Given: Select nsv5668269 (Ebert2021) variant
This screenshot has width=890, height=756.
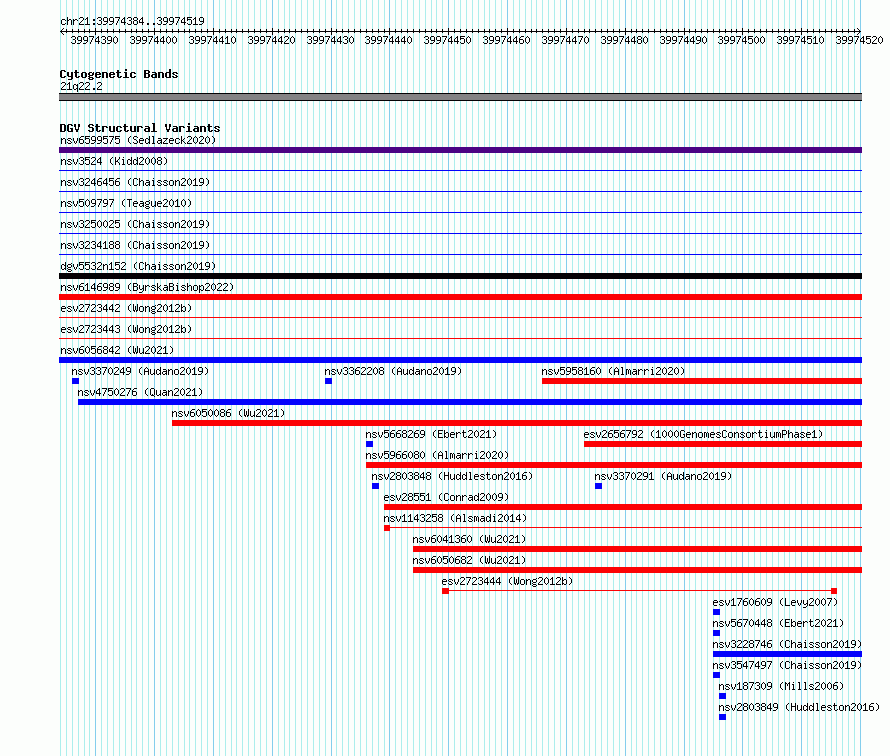Looking at the screenshot, I should point(431,434).
